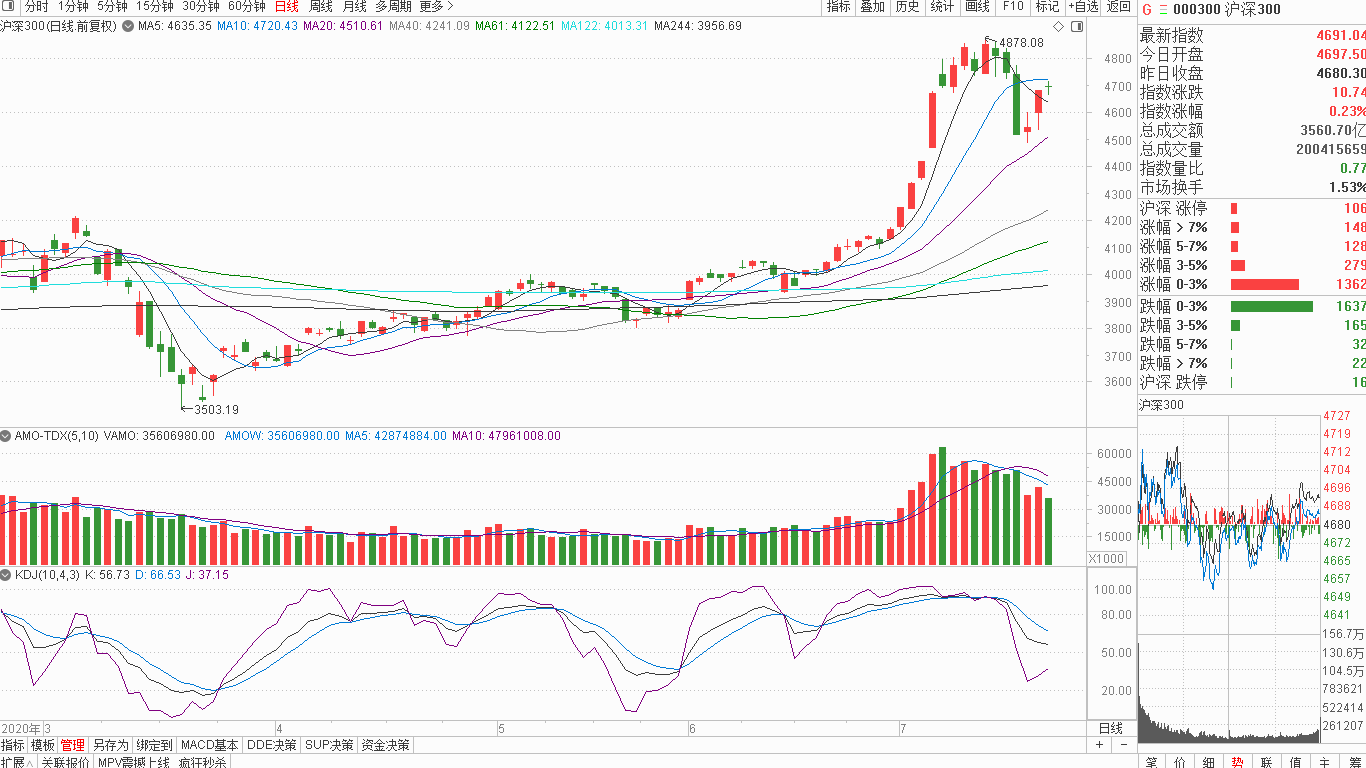The width and height of the screenshot is (1366, 768).
Task: Open the MPV震撼上线 tab
Action: (134, 762)
